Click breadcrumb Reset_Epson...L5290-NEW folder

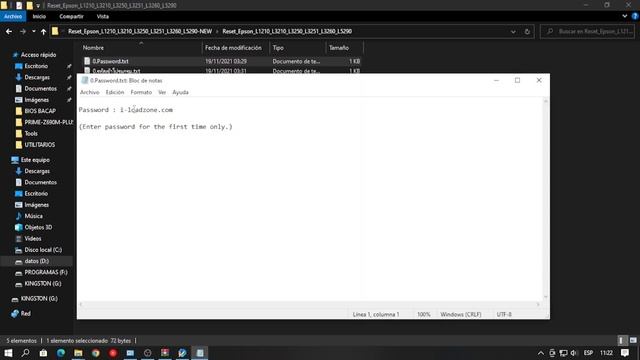pos(140,31)
